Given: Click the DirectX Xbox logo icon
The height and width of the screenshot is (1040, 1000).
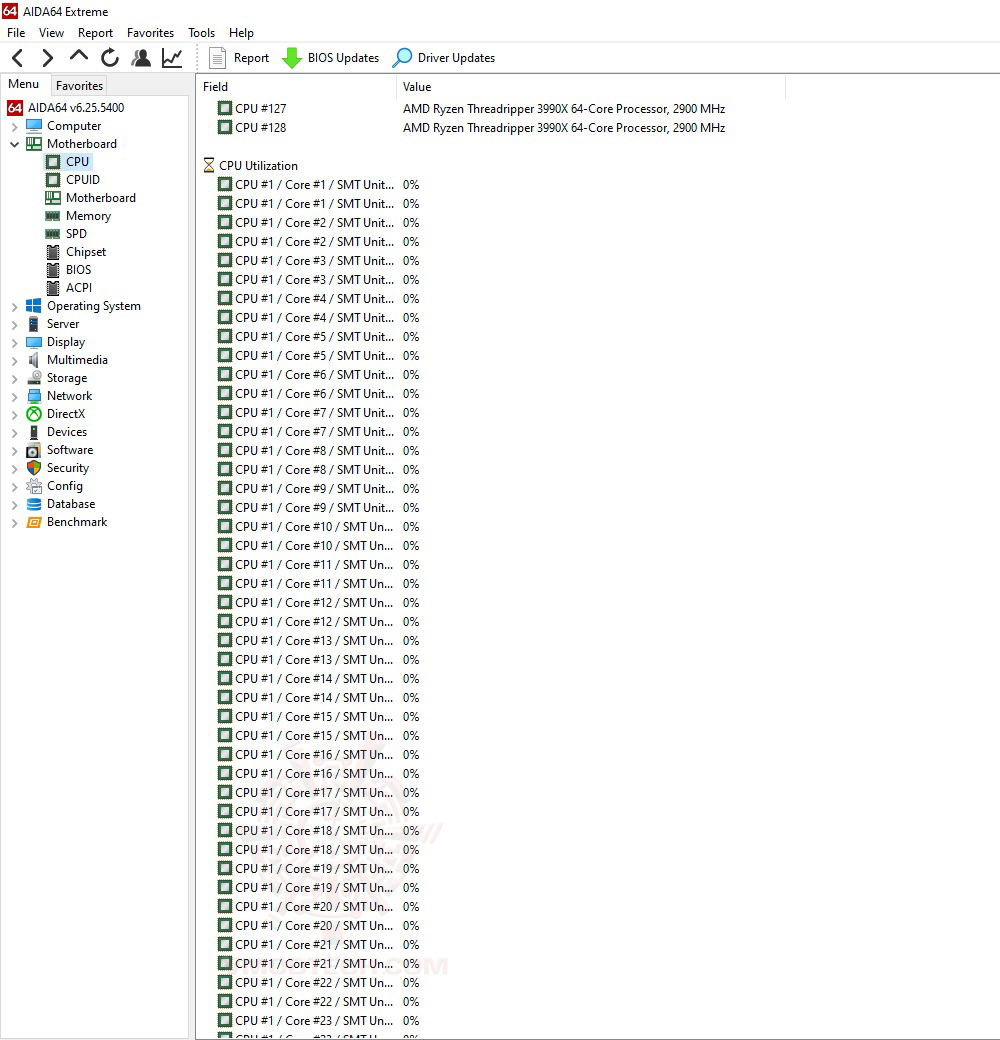Looking at the screenshot, I should (x=34, y=414).
